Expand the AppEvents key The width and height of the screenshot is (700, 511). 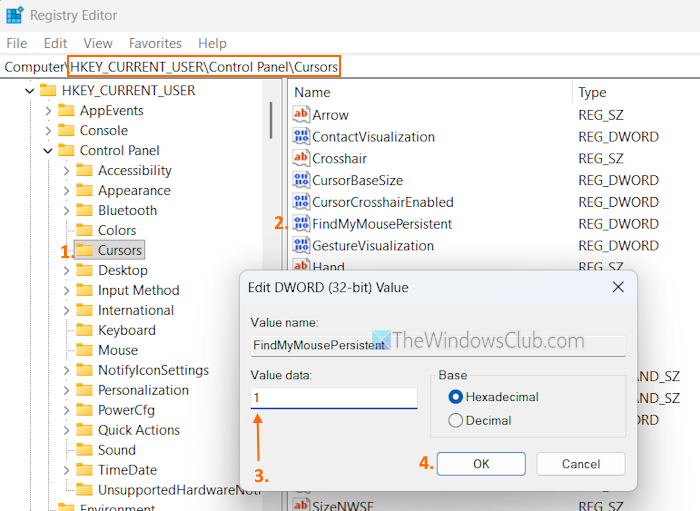(x=48, y=111)
